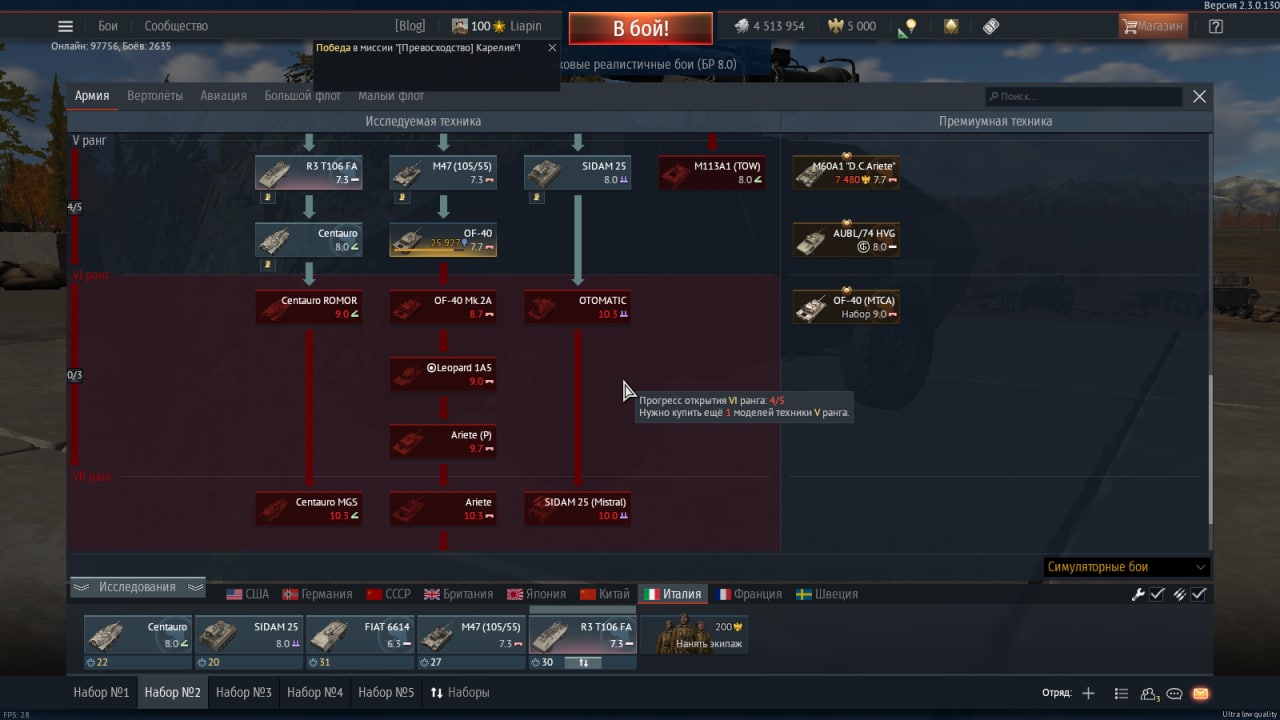Select Ariete (P) in research tree

point(443,441)
